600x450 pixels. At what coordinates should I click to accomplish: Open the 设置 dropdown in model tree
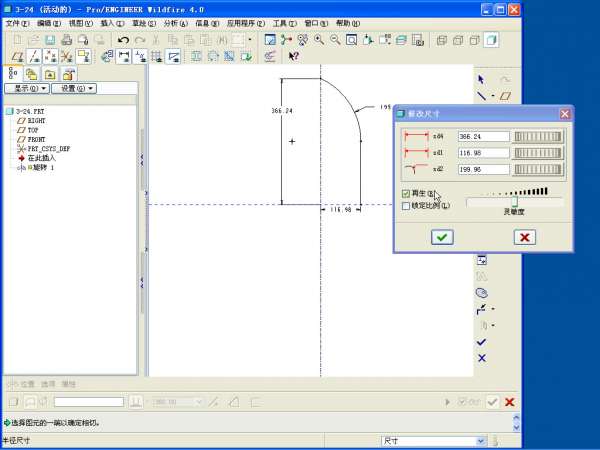point(74,88)
